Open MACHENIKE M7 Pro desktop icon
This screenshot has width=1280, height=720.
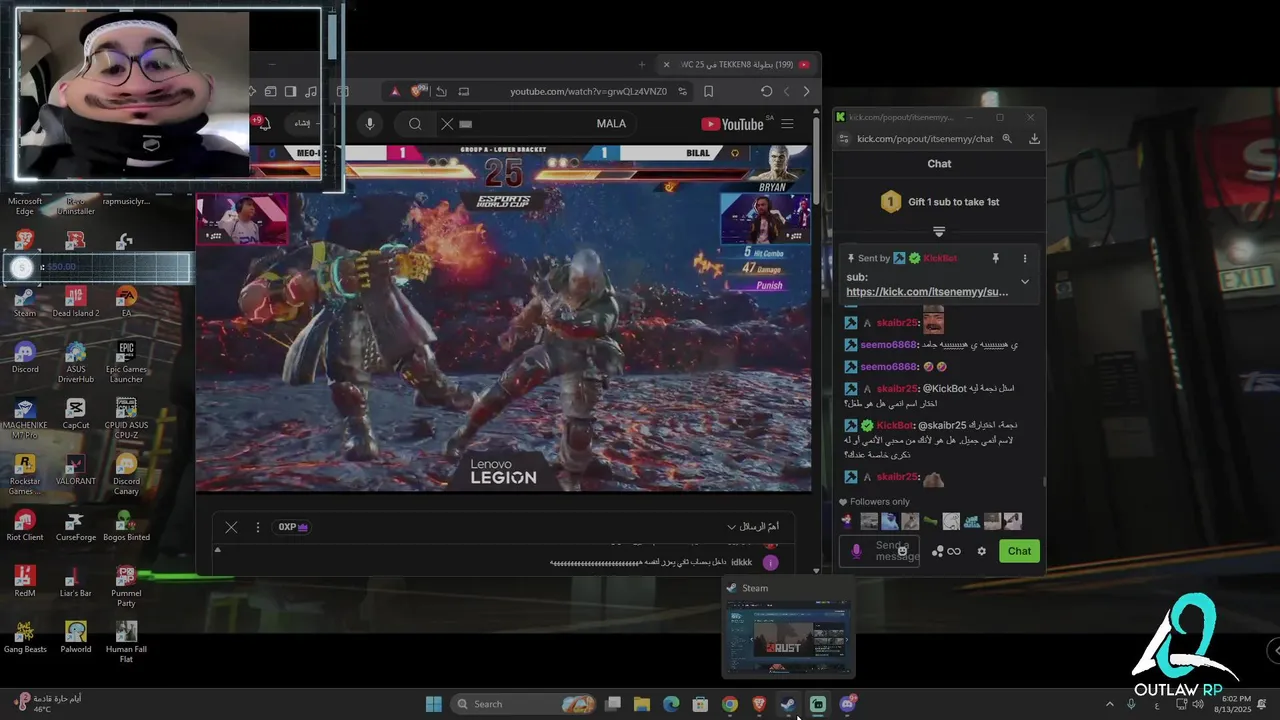coord(25,418)
